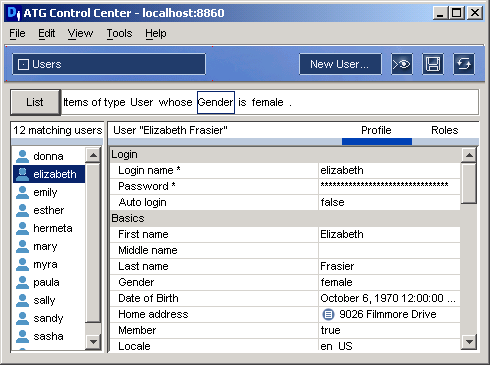Click paula's user icon

coord(22,282)
